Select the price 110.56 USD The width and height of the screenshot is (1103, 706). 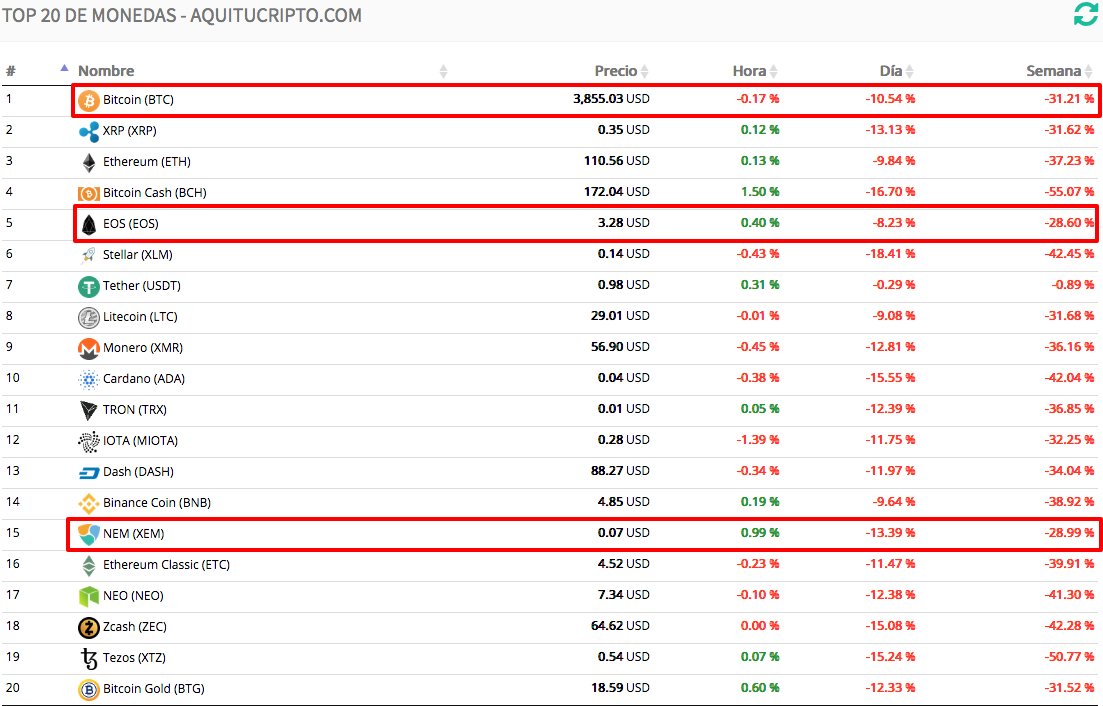(x=616, y=161)
